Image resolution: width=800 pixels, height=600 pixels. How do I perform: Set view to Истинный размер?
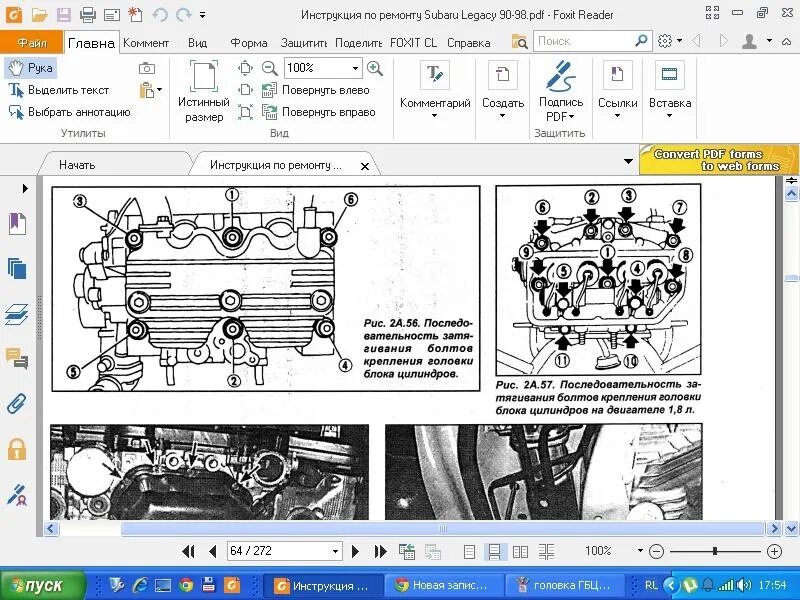coord(204,92)
